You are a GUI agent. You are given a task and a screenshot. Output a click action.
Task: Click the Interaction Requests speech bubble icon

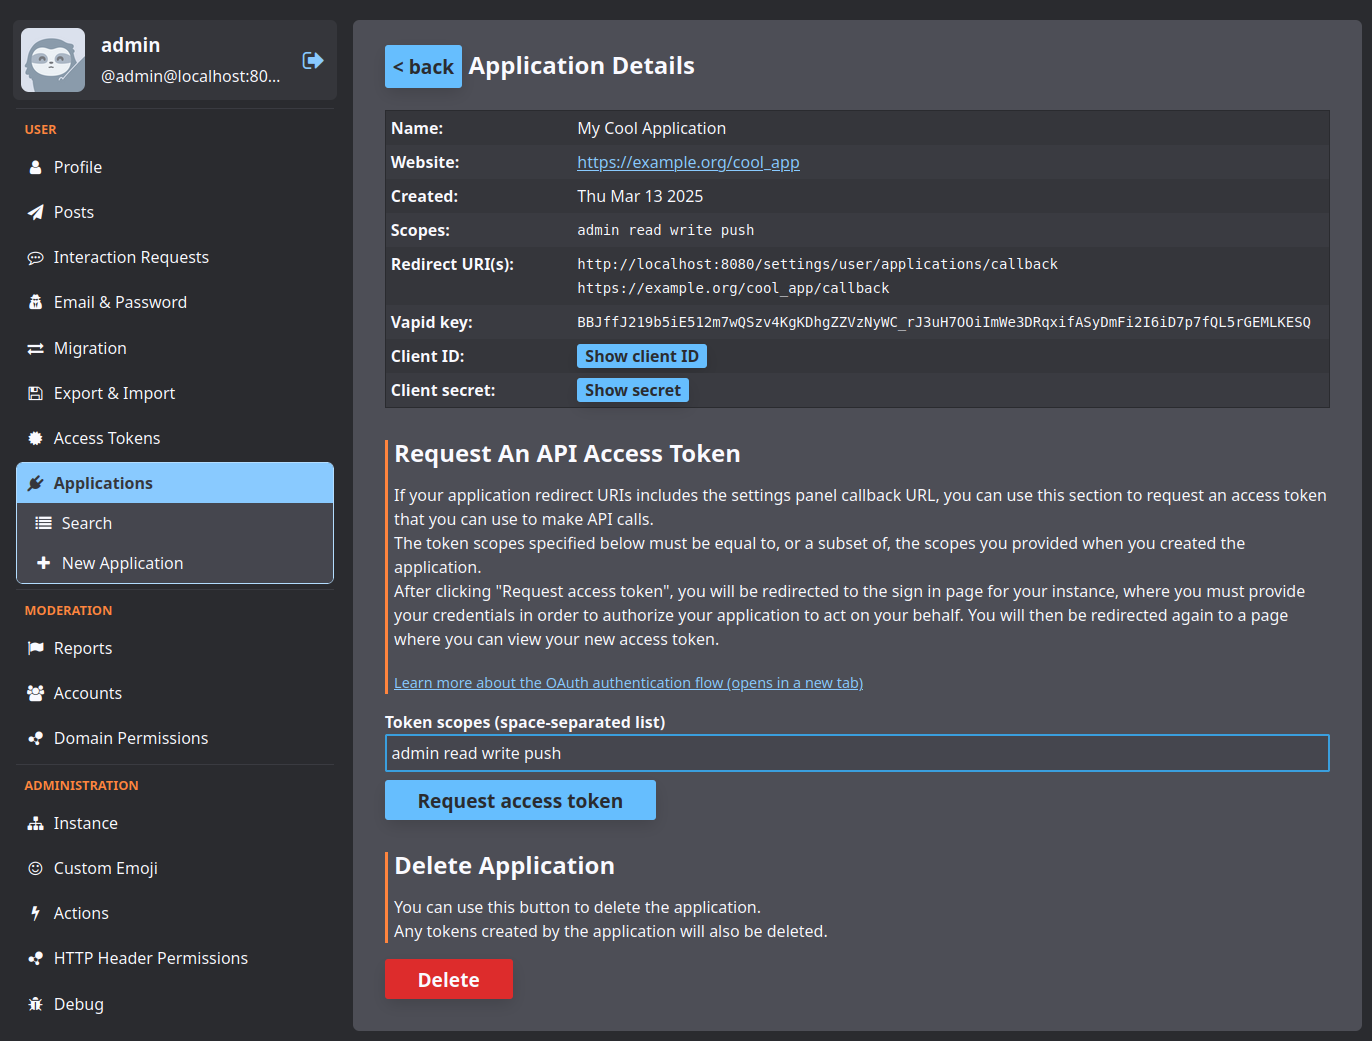point(36,258)
